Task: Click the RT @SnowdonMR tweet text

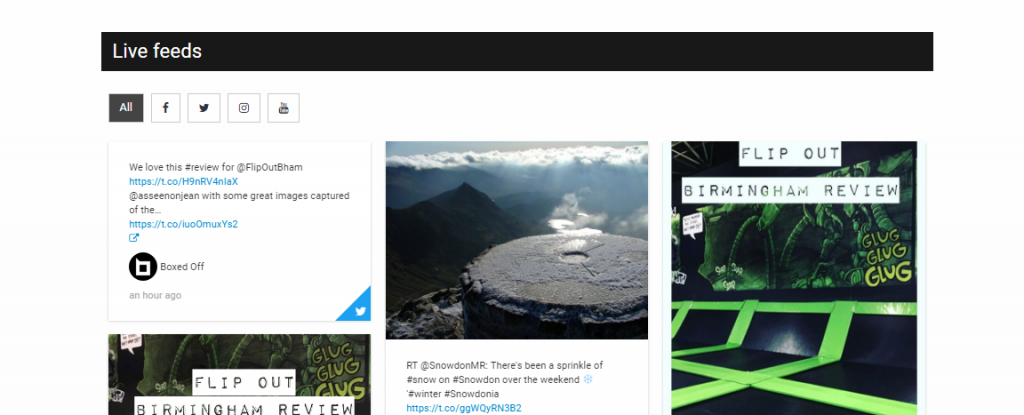Action: pos(504,380)
